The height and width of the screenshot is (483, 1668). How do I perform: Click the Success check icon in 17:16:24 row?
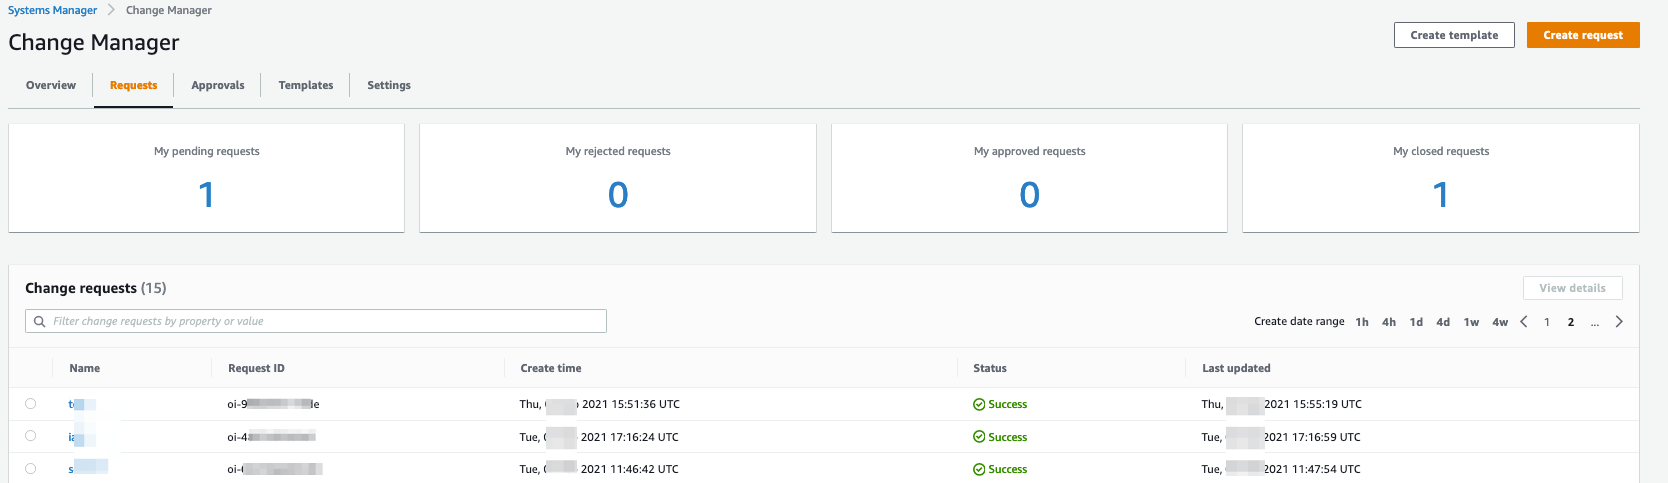click(979, 437)
